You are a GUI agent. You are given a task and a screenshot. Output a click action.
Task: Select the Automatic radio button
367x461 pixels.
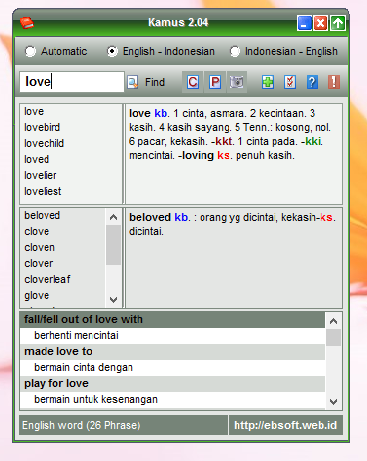[x=30, y=51]
